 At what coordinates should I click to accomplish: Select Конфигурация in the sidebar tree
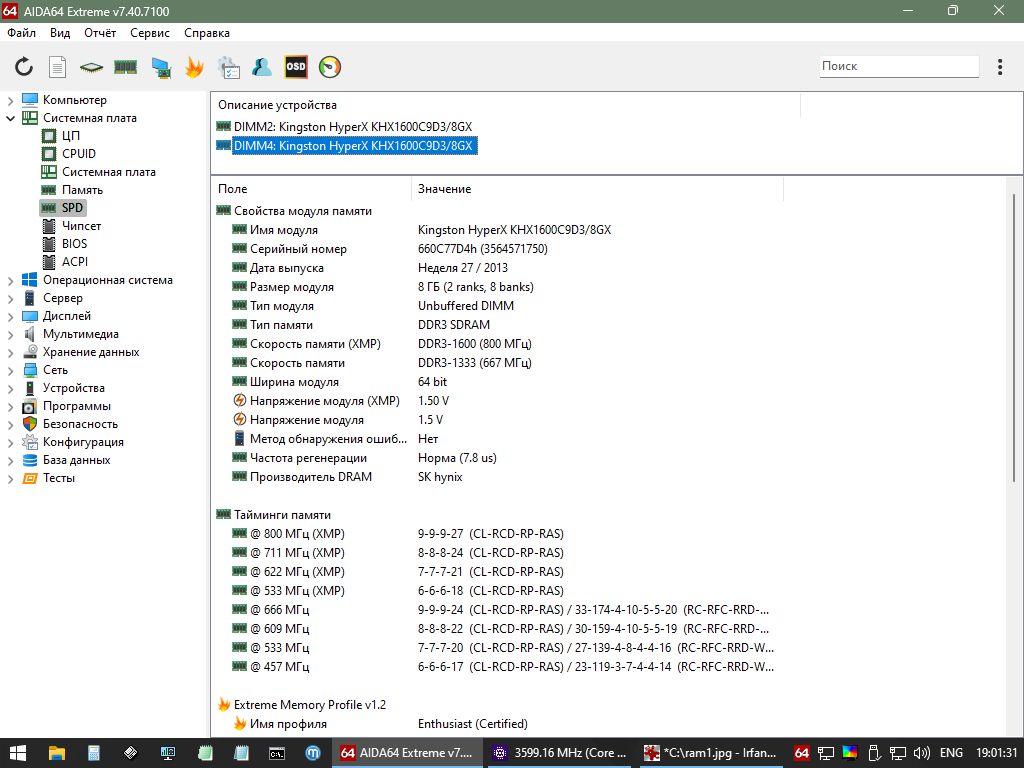(x=83, y=442)
